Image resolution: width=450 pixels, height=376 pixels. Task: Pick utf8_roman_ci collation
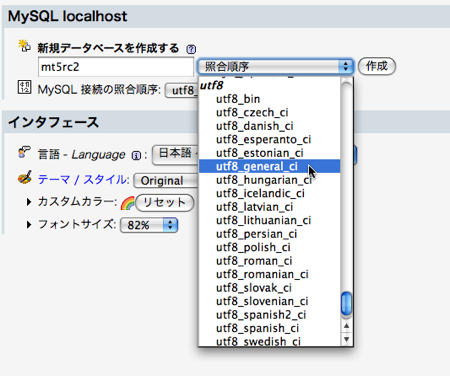[269, 261]
